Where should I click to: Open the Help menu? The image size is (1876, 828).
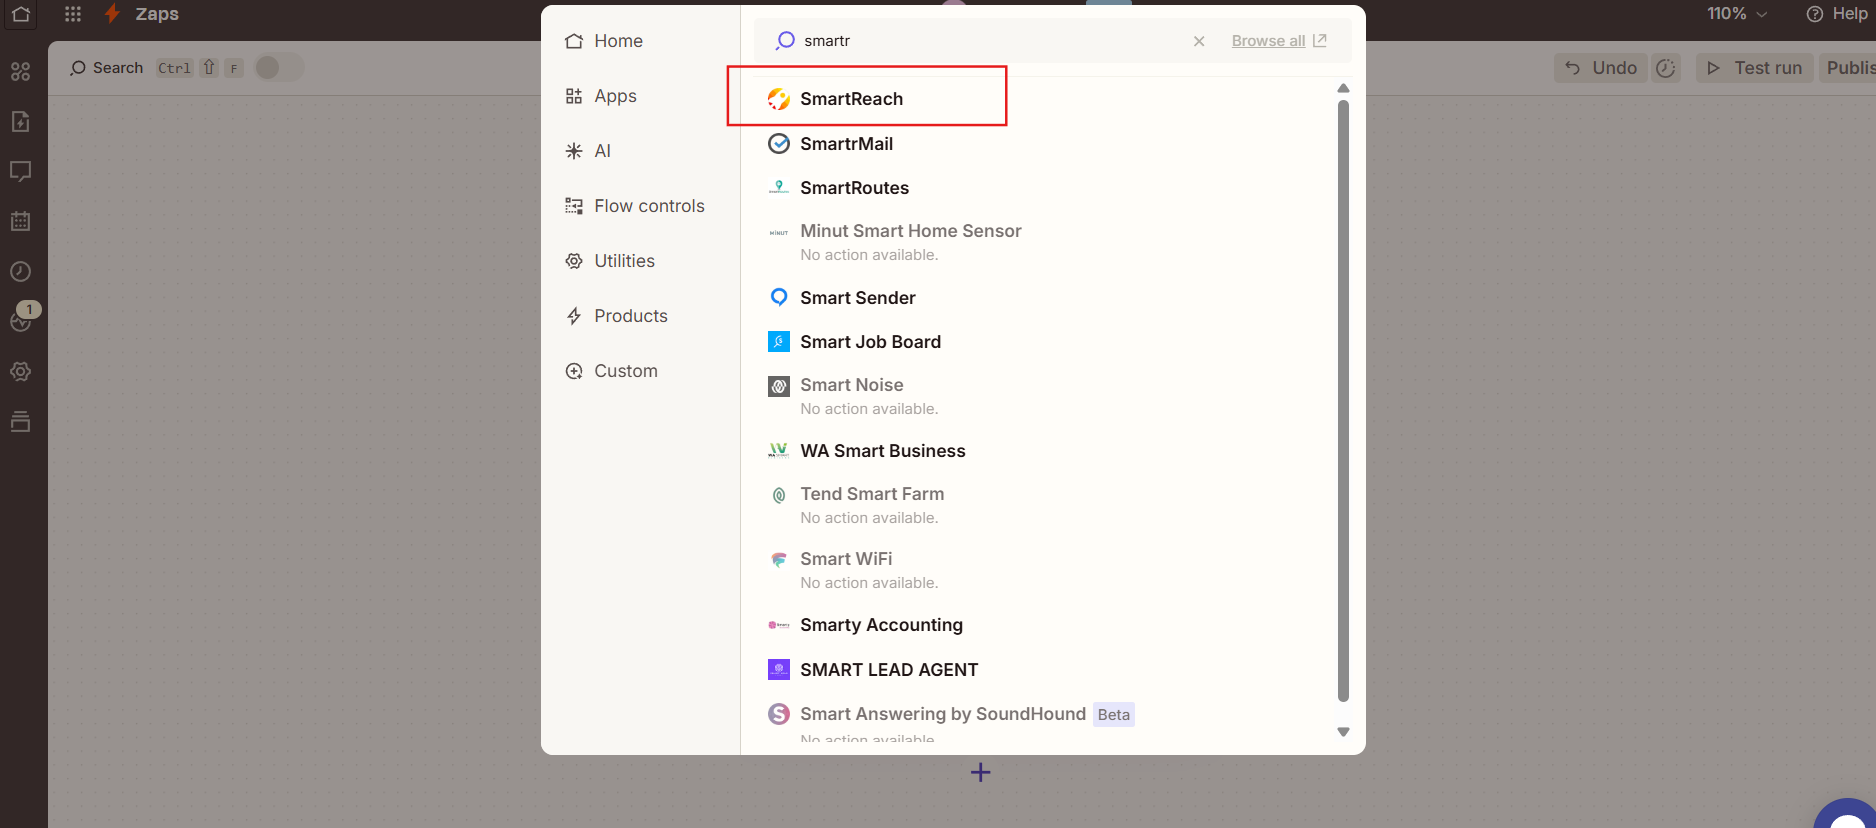(x=1837, y=14)
